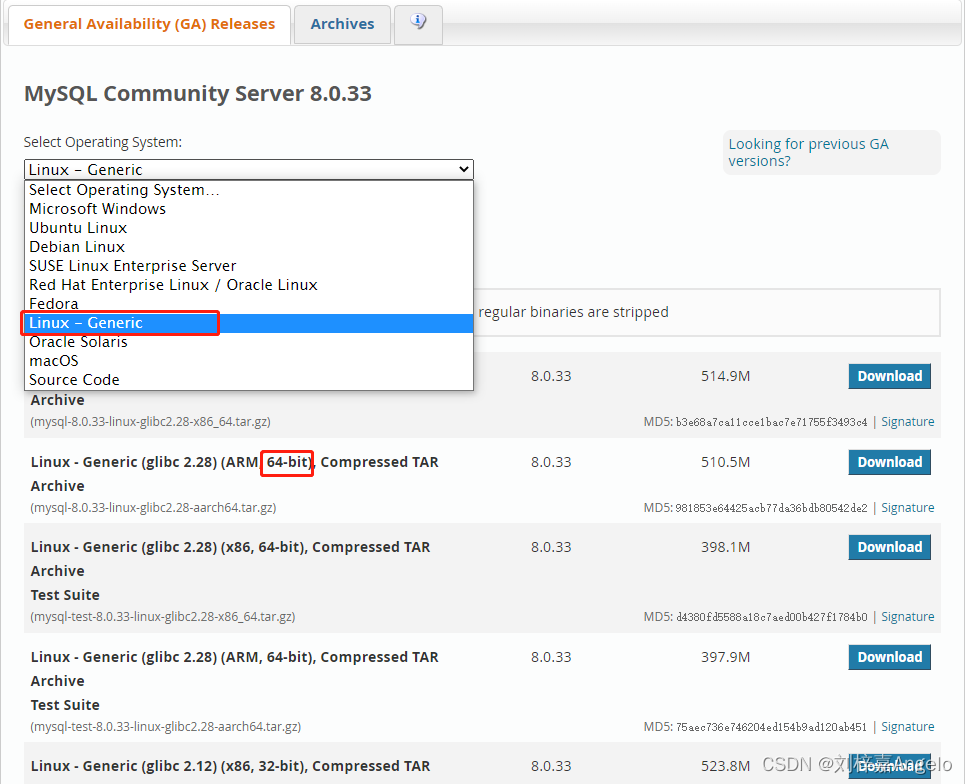Select Fedora from the OS list
Image resolution: width=967 pixels, height=784 pixels.
pos(249,304)
